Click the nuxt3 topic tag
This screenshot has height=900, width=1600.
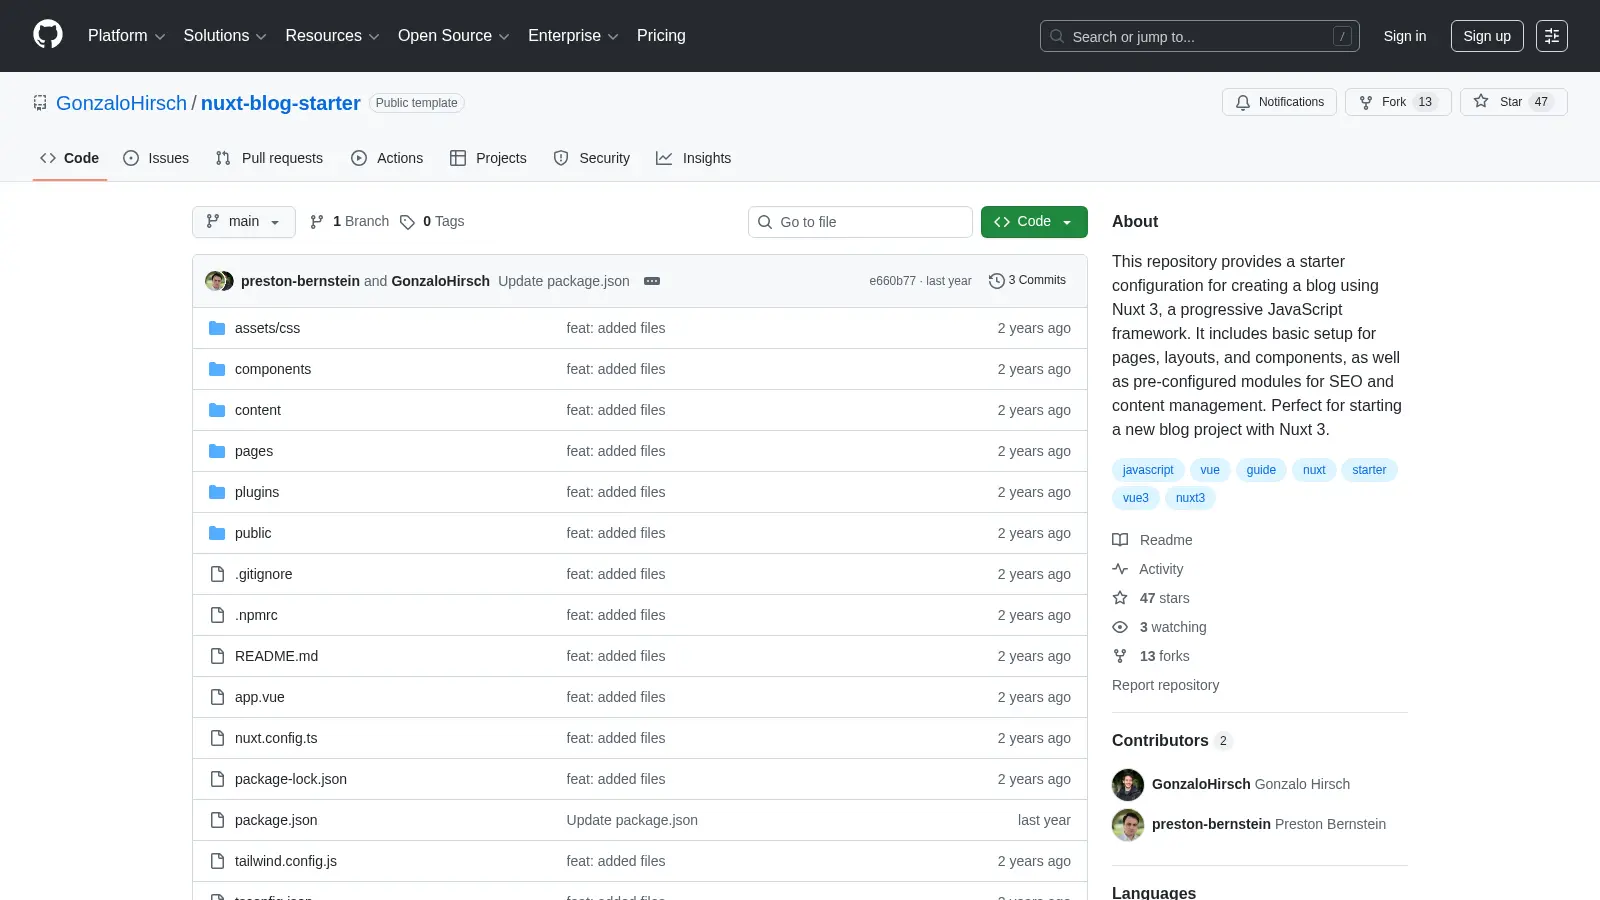(1190, 498)
